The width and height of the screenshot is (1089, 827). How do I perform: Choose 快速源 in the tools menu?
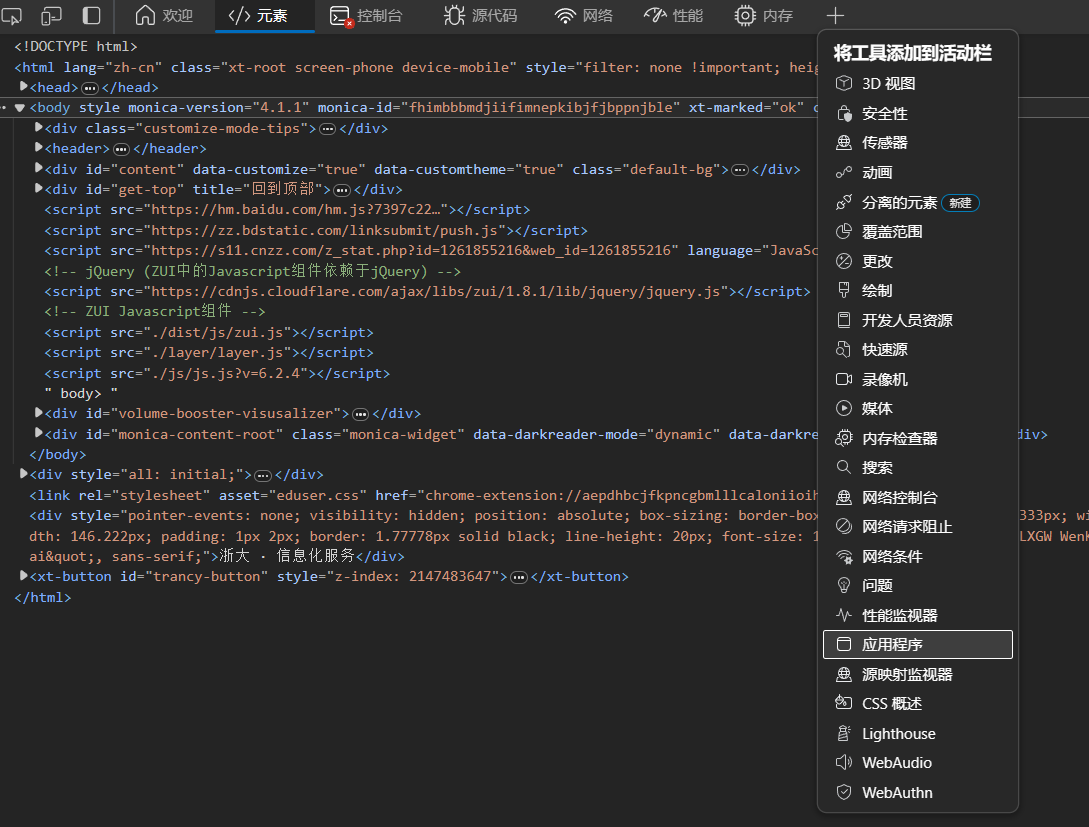[x=917, y=349]
